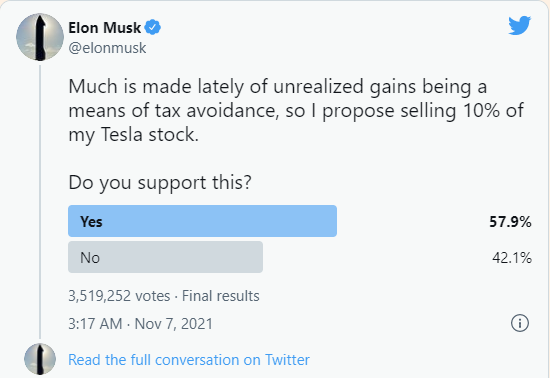Click the 3:17 AM Nov 7, 2021 timestamp
This screenshot has width=550, height=378.
click(x=140, y=324)
